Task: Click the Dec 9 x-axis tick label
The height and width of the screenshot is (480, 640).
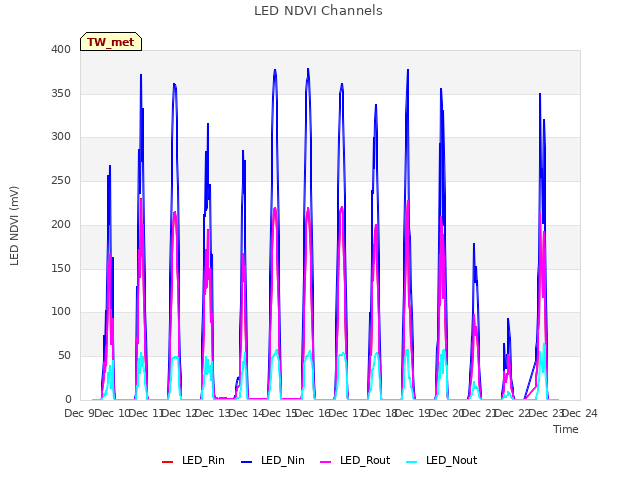Action: tap(79, 413)
